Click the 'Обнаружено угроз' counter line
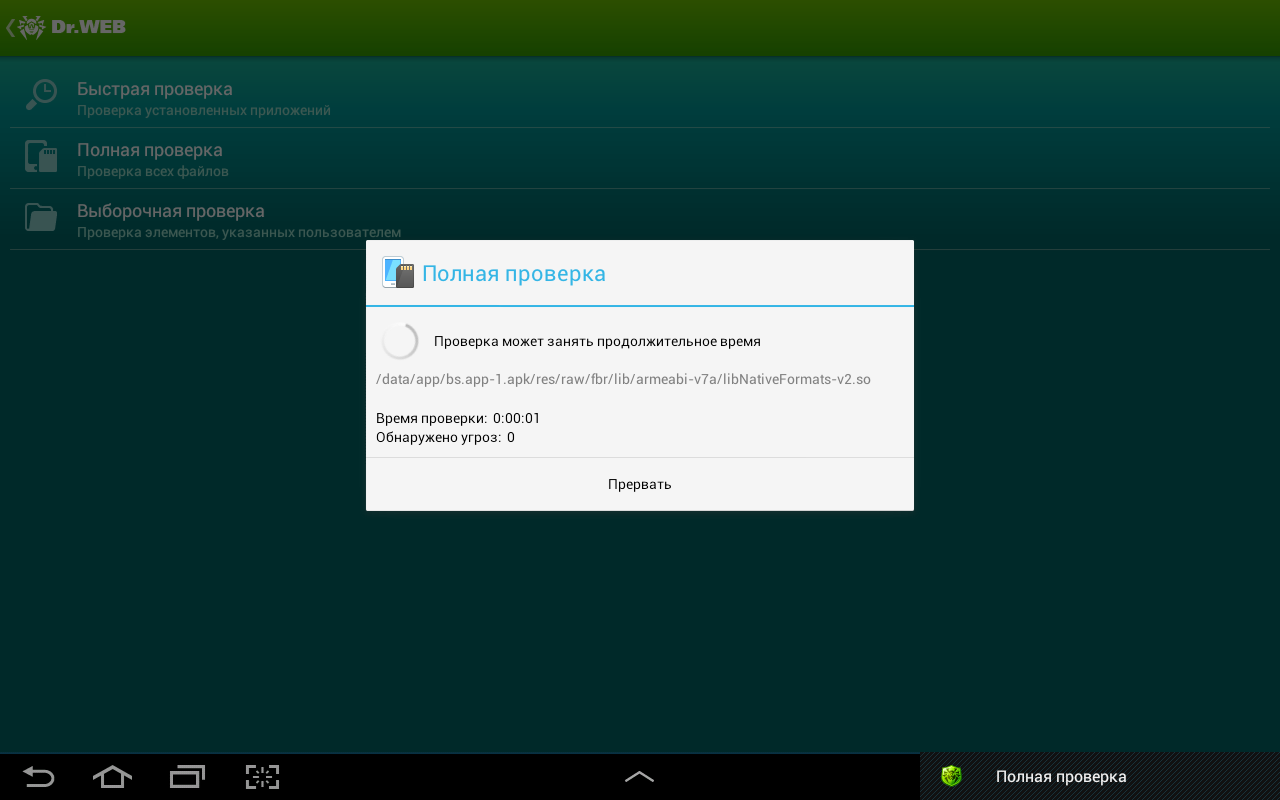The height and width of the screenshot is (800, 1280). (445, 437)
